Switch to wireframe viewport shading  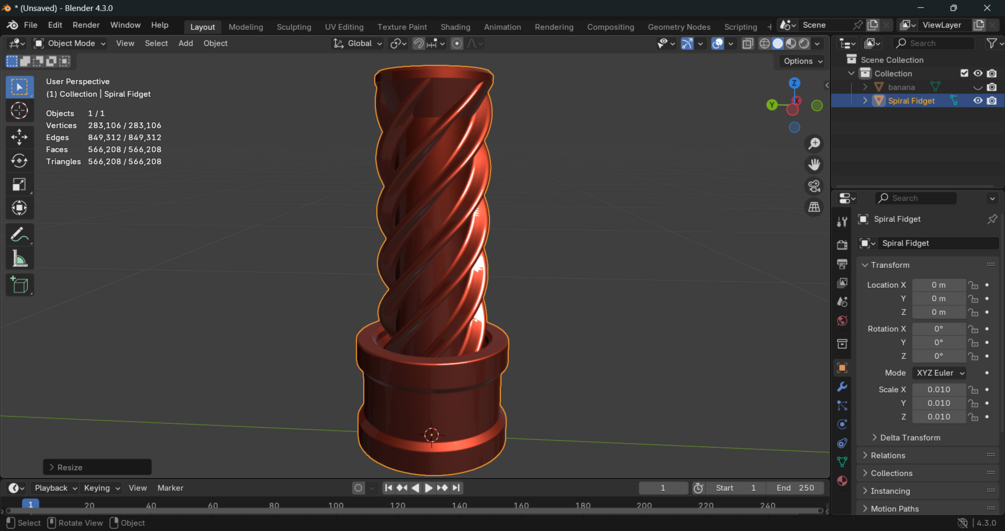pyautogui.click(x=764, y=44)
